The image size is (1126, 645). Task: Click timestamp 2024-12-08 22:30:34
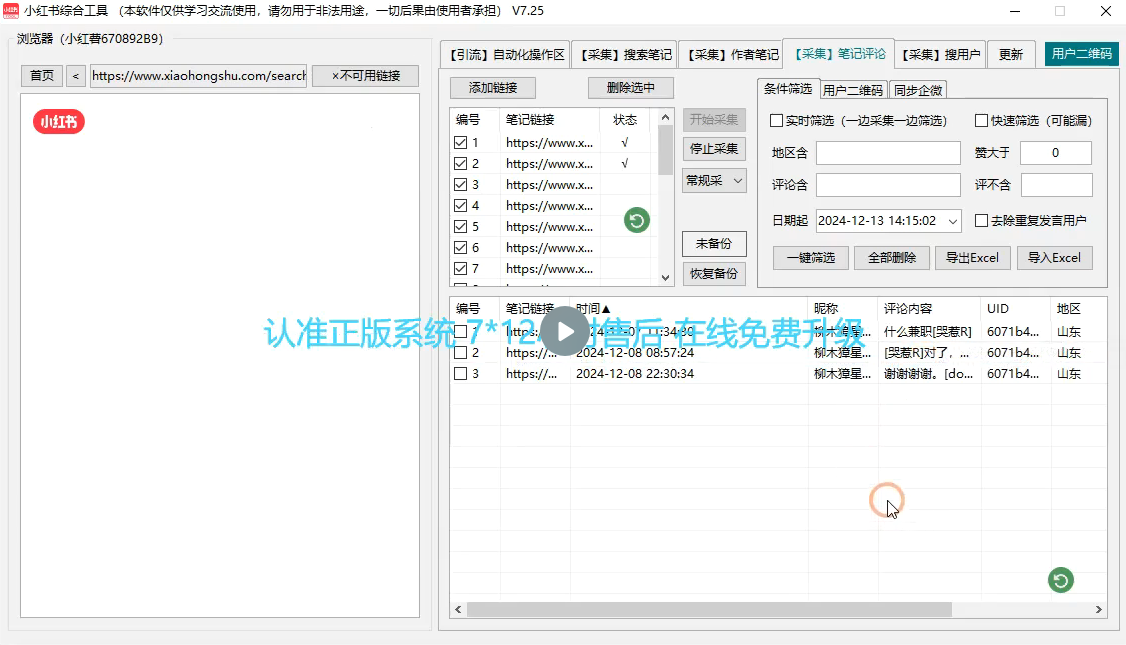tap(635, 373)
